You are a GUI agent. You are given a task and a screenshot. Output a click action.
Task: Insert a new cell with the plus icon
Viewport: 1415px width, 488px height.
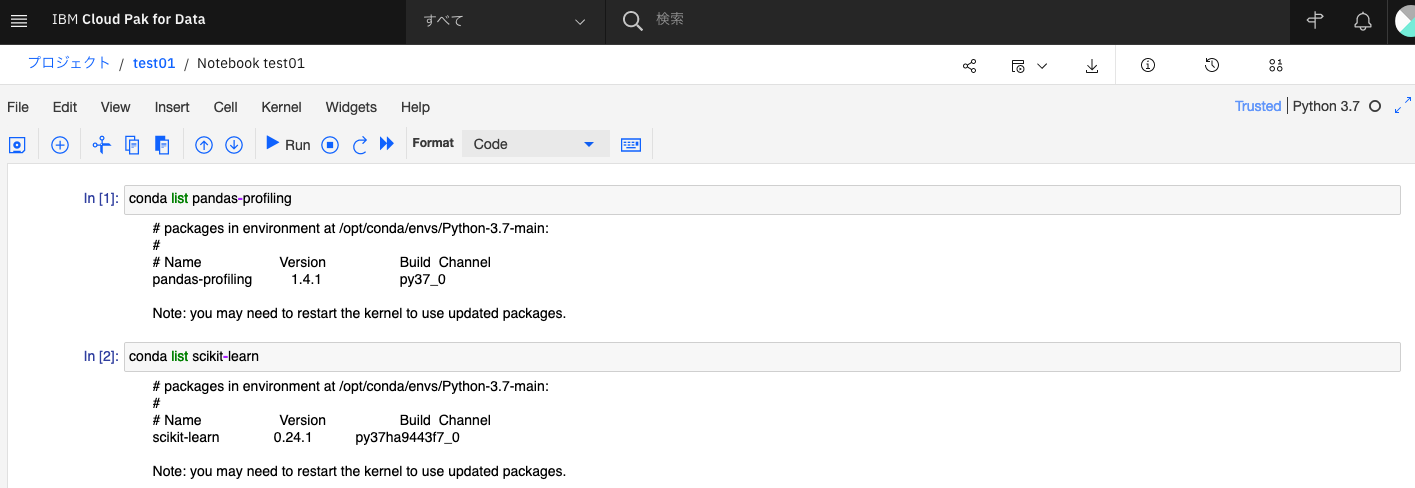click(x=60, y=145)
